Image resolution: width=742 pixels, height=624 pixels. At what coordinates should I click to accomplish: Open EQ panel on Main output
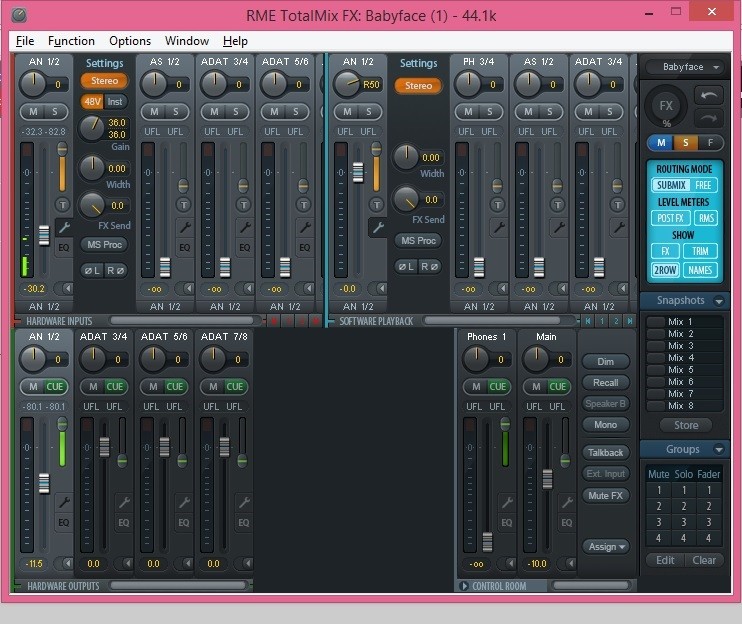coord(566,522)
